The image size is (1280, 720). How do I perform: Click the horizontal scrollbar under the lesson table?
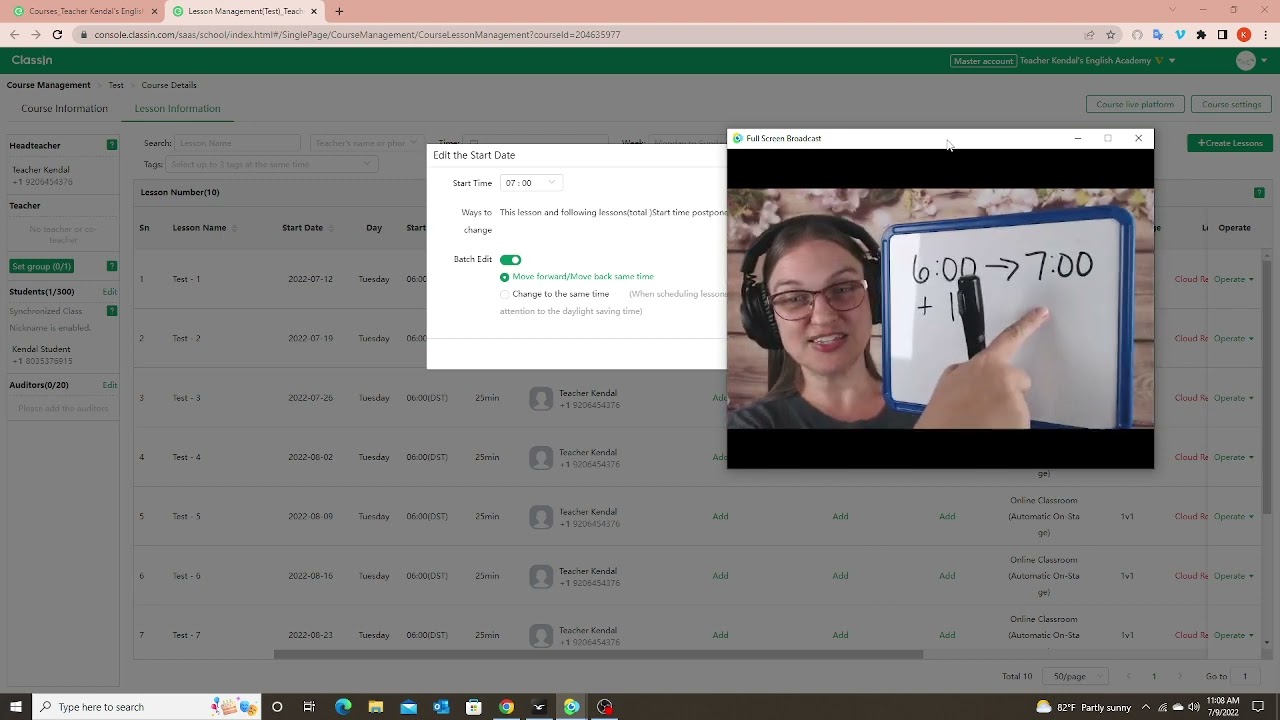(598, 655)
